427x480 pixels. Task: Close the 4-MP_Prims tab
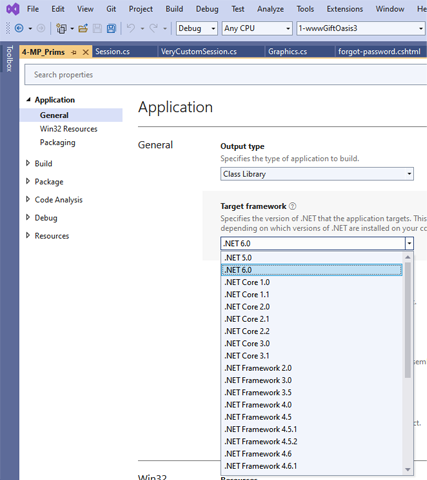tap(86, 52)
